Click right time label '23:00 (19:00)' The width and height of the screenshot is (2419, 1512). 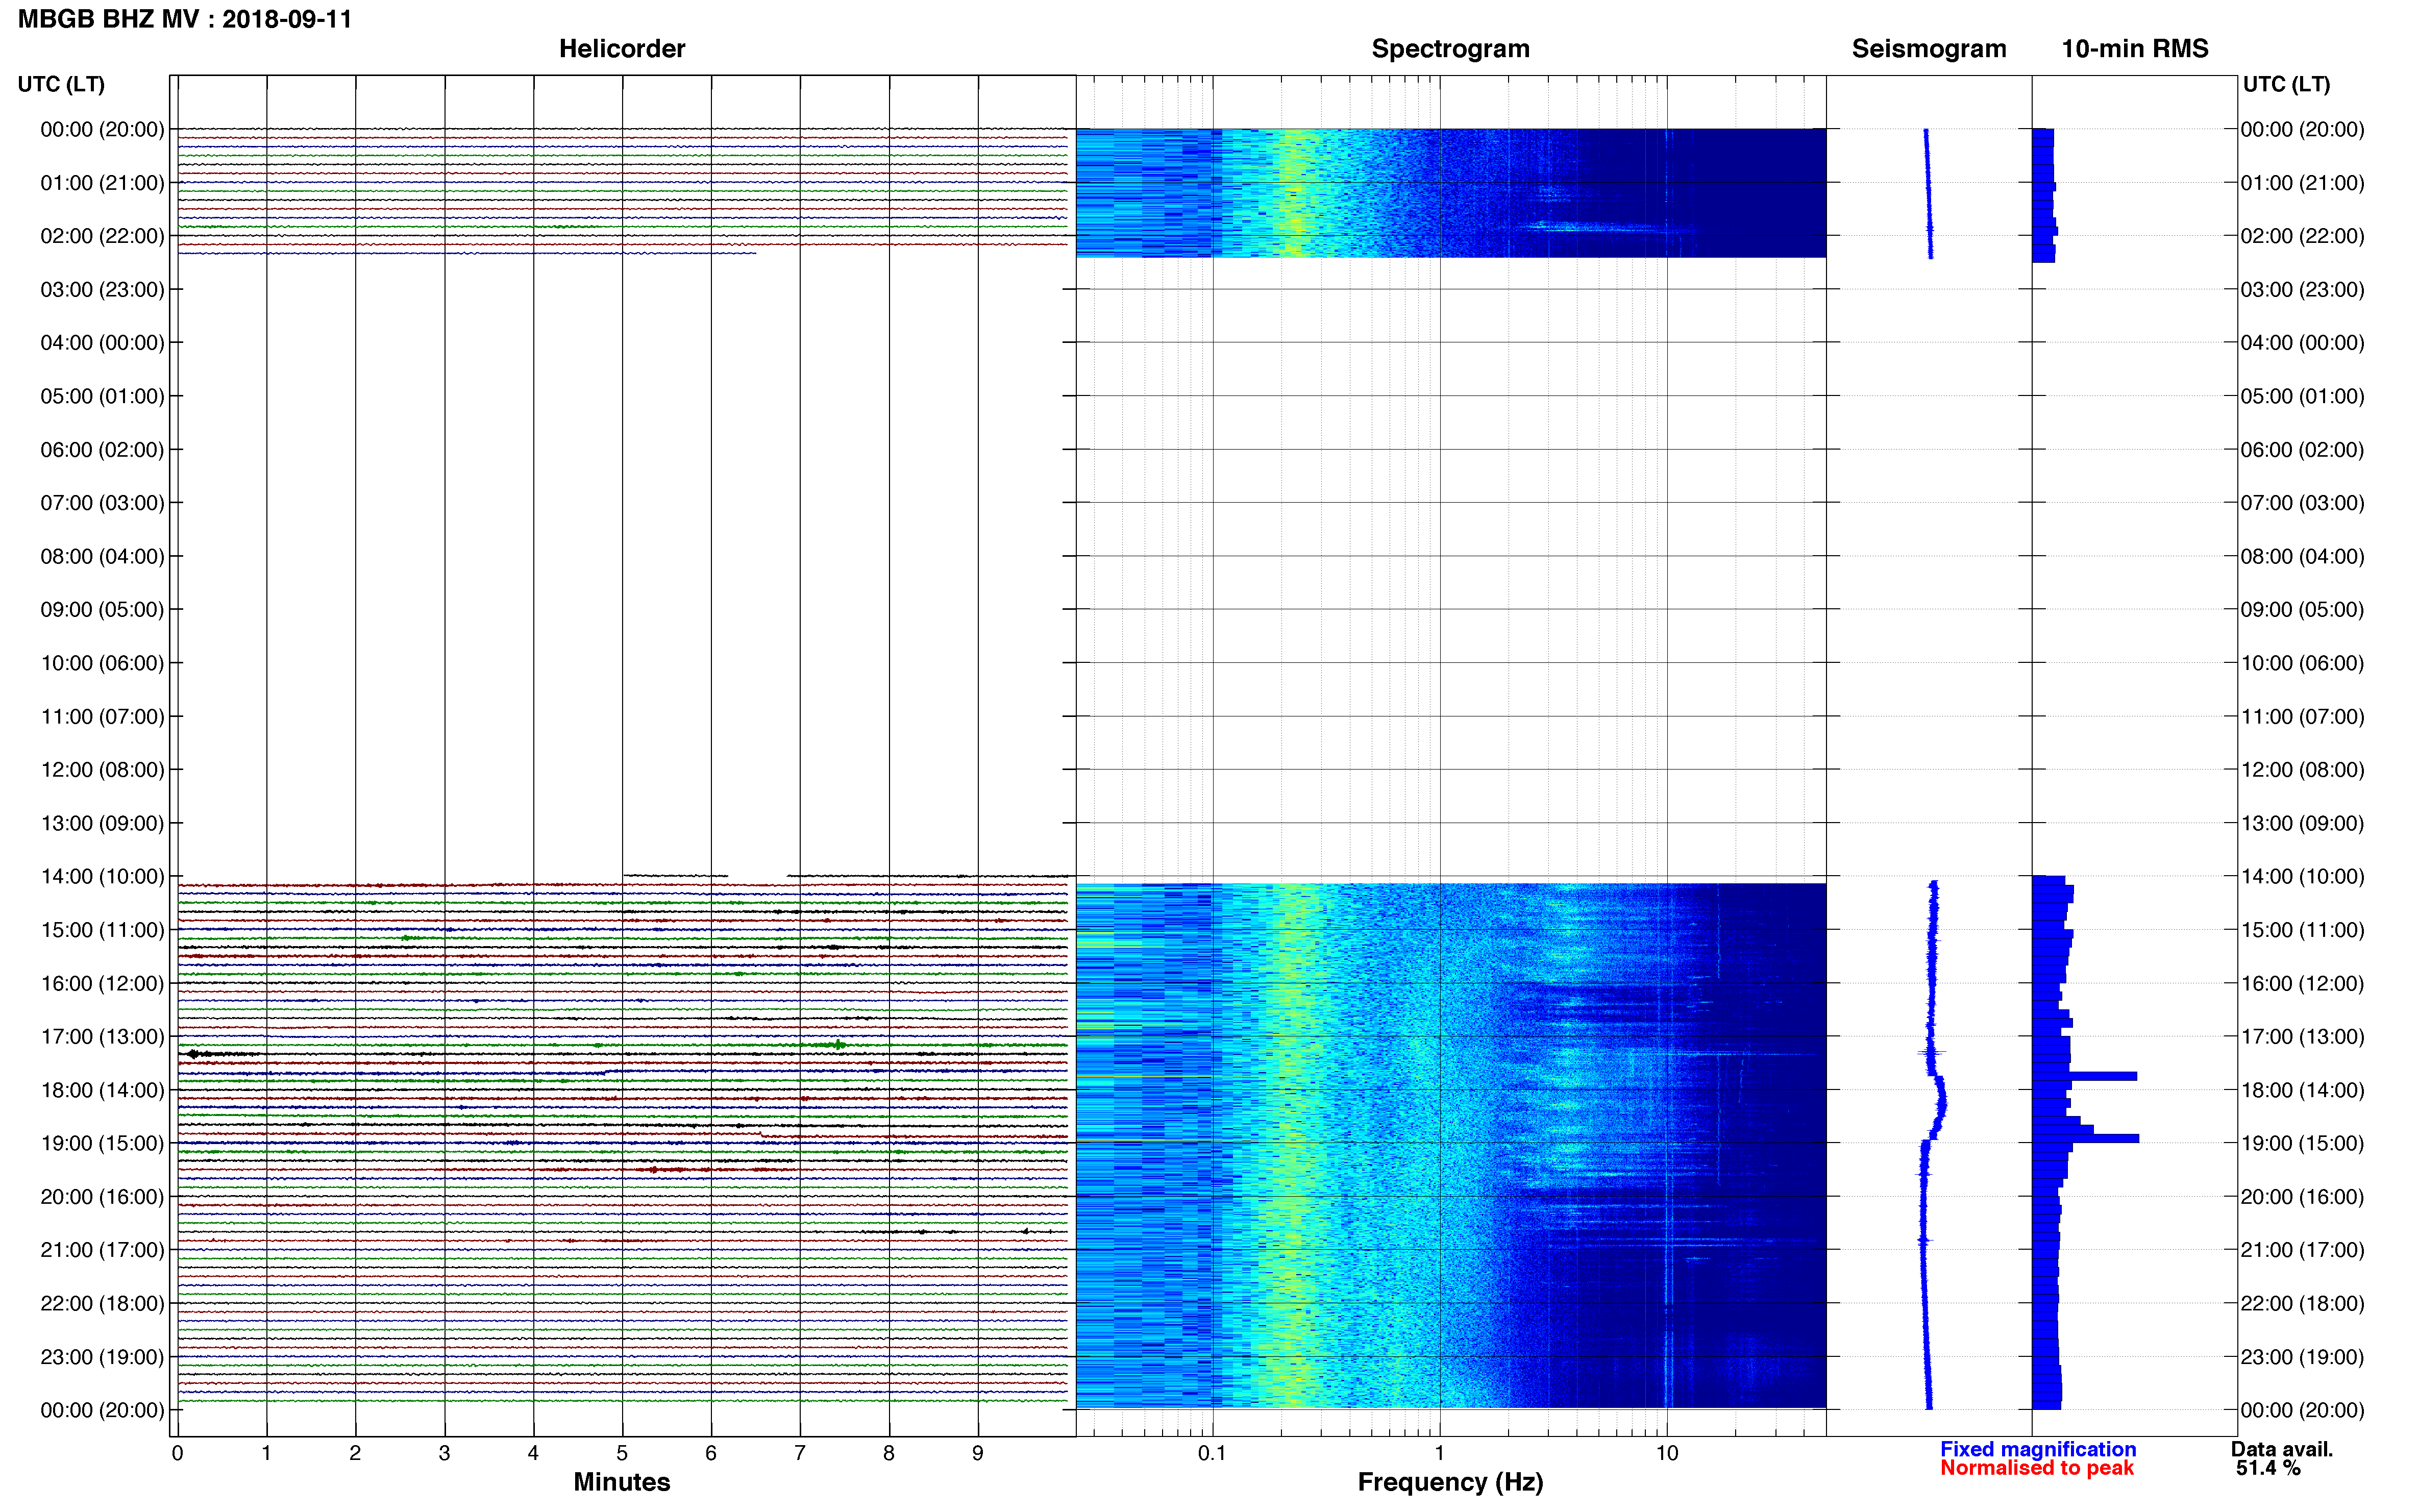point(2302,1357)
